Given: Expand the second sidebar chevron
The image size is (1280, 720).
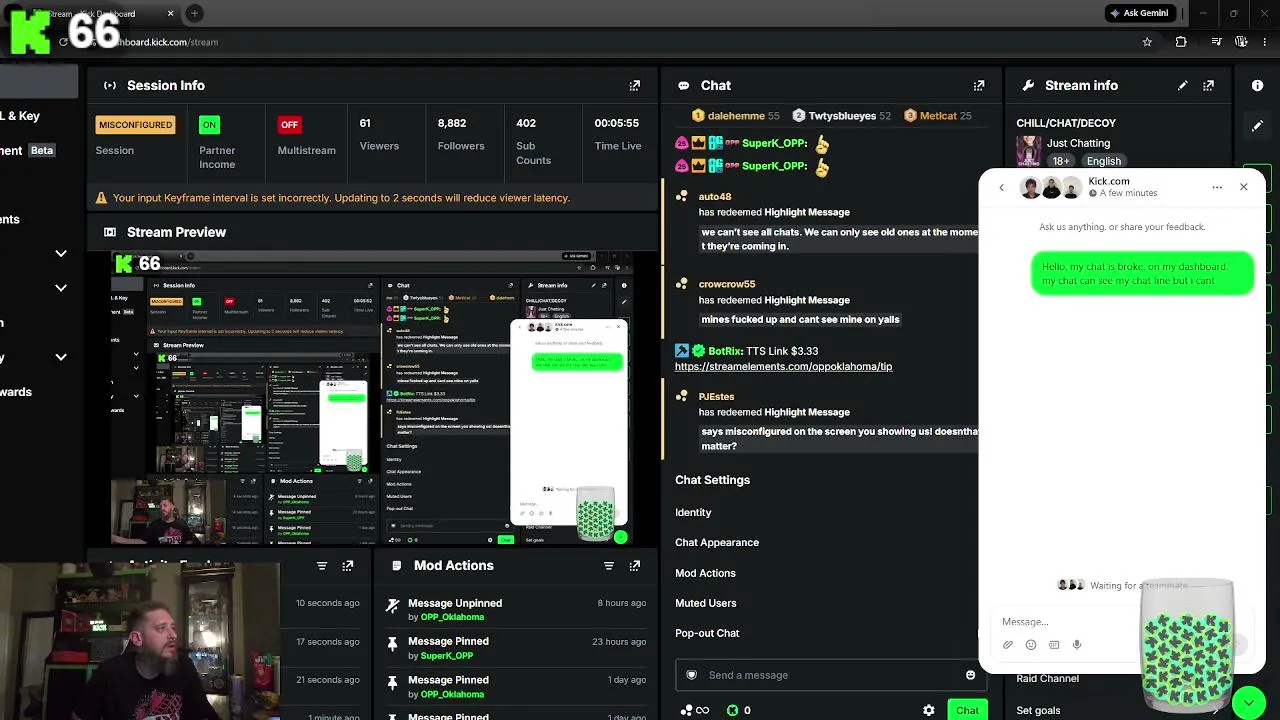Looking at the screenshot, I should (61, 288).
